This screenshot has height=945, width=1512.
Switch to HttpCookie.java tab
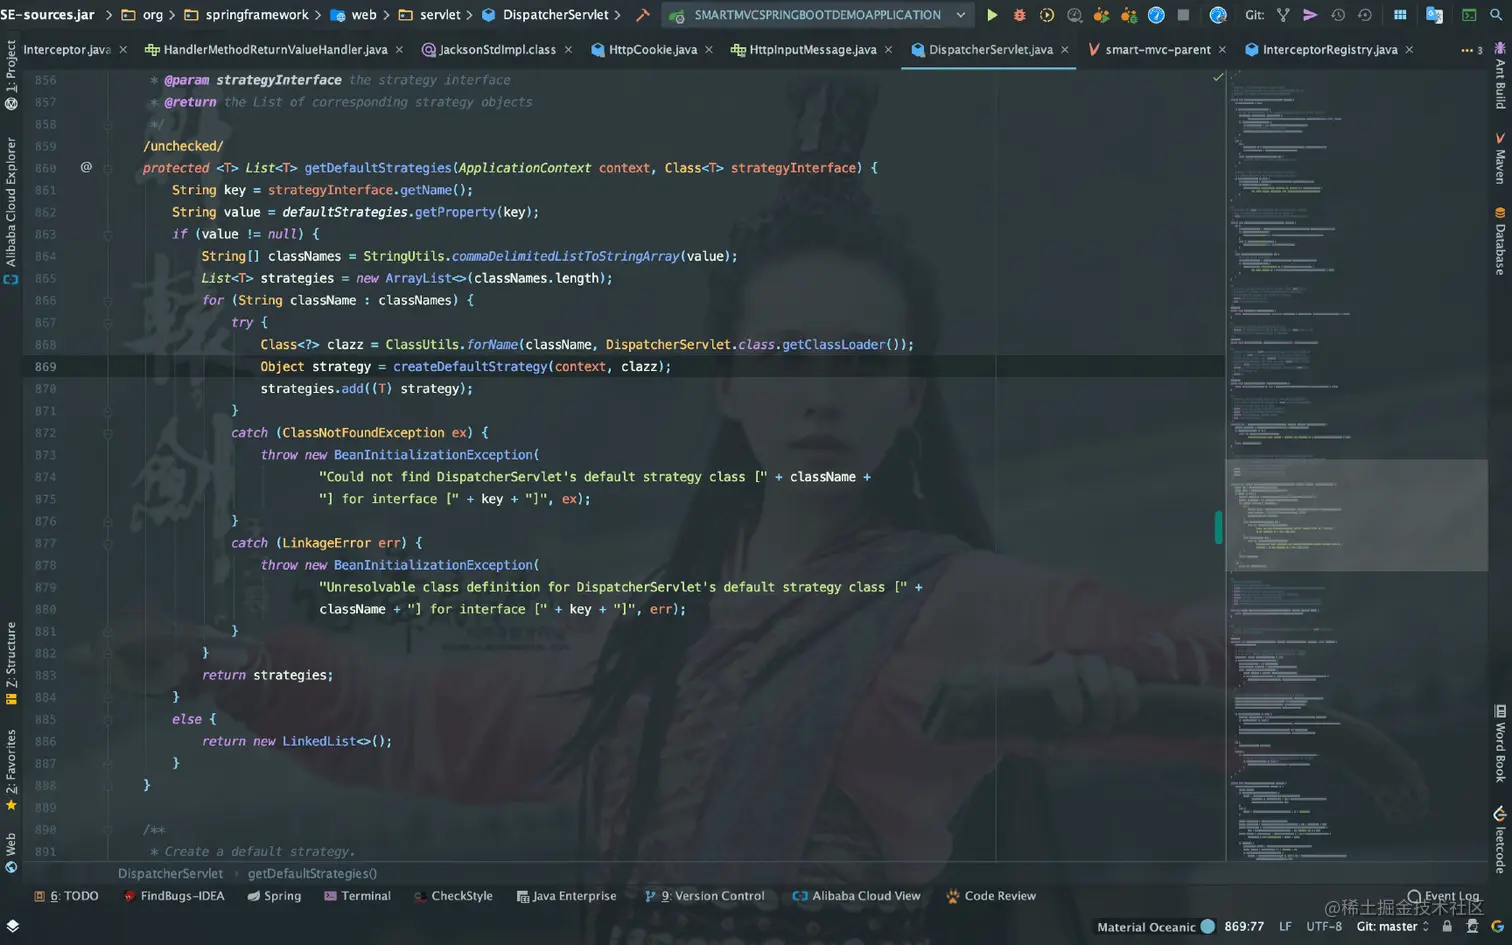click(644, 49)
